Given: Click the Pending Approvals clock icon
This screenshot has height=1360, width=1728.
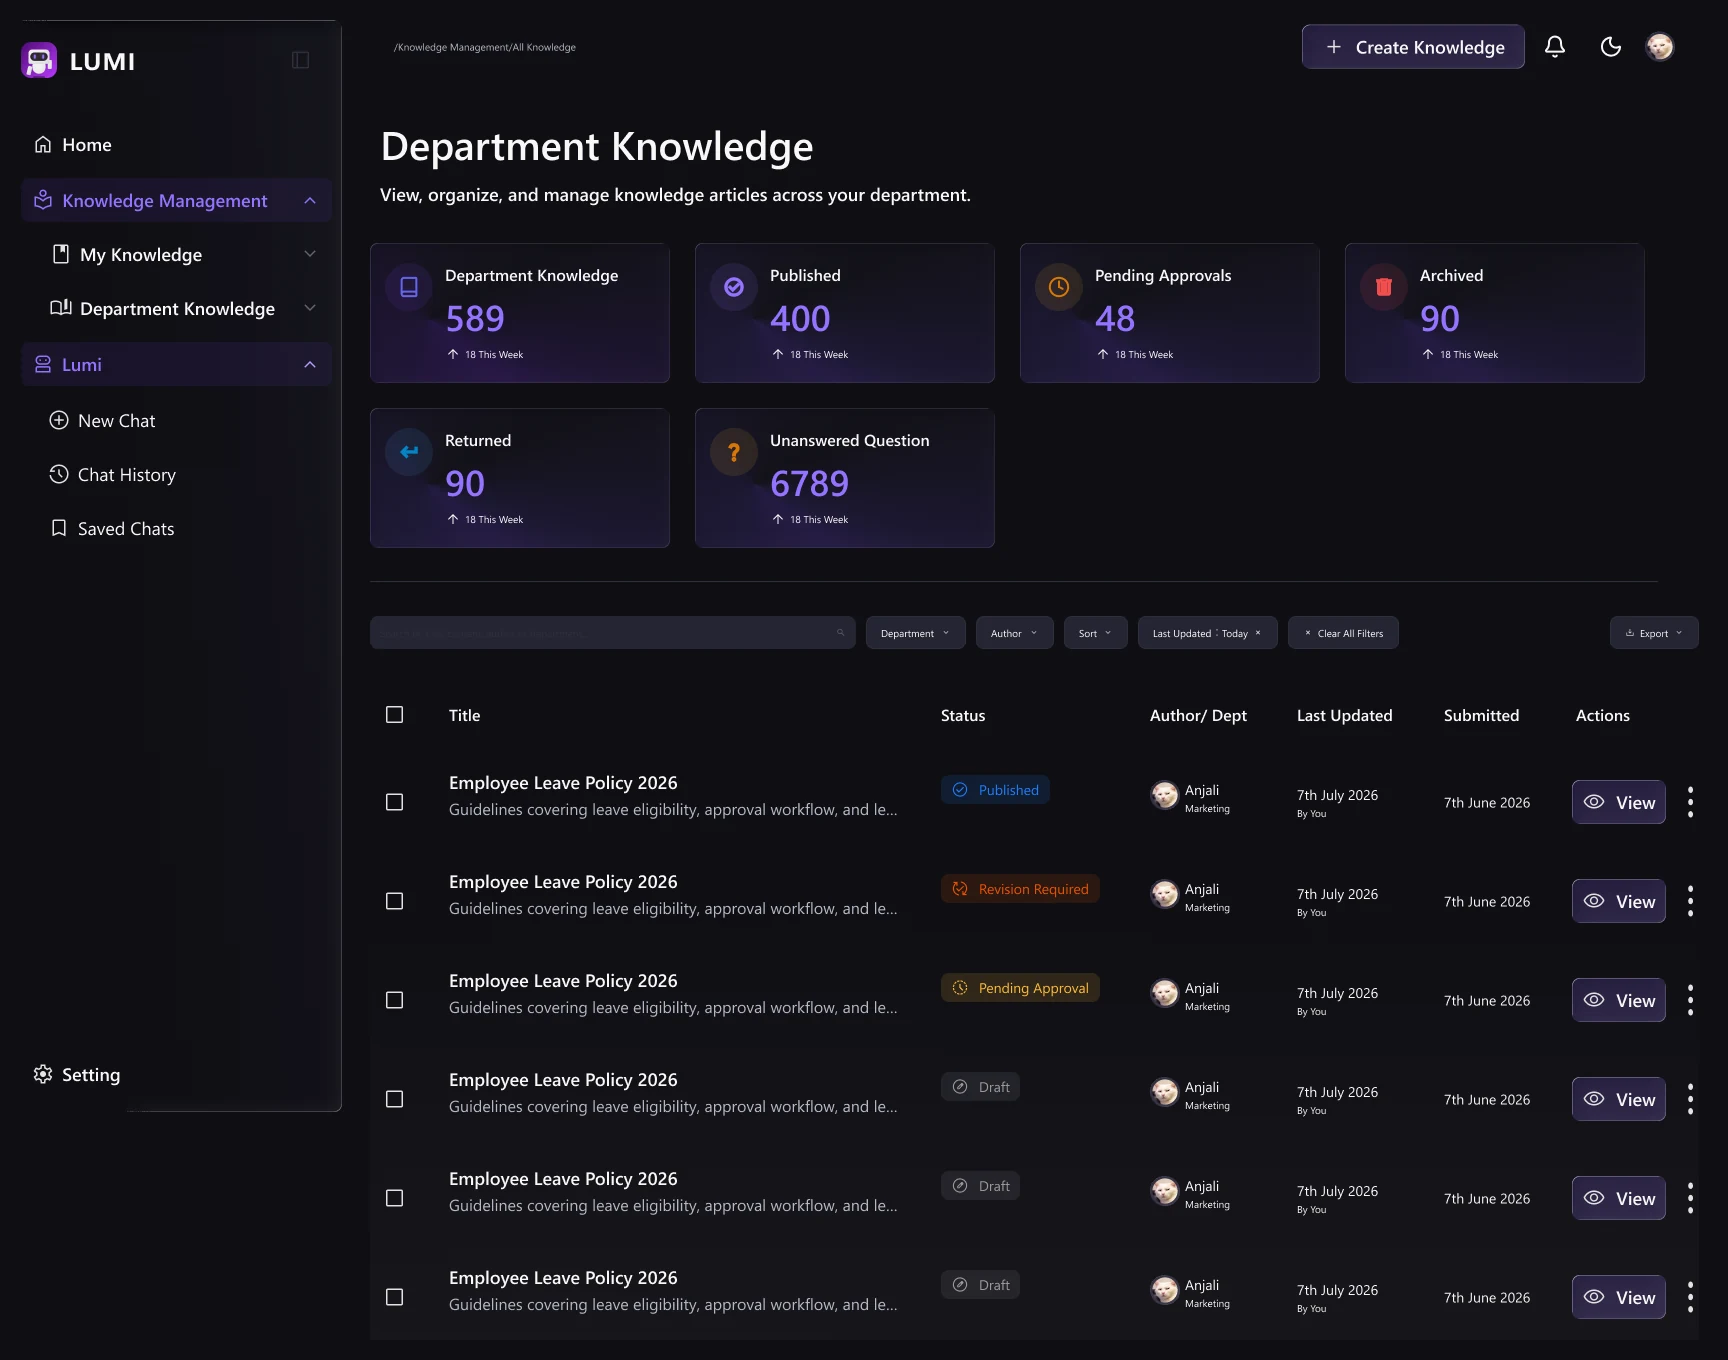Looking at the screenshot, I should pos(1059,287).
